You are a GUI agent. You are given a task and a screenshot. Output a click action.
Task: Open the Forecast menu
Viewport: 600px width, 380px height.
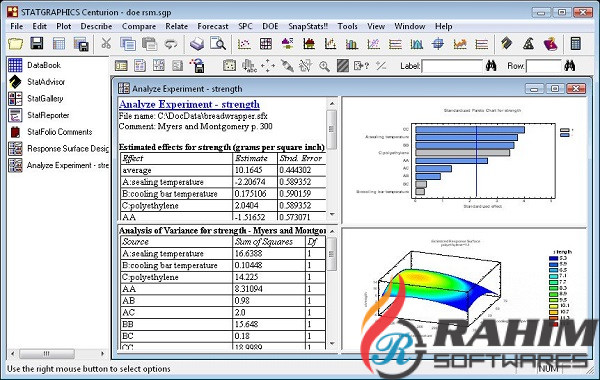pos(213,26)
